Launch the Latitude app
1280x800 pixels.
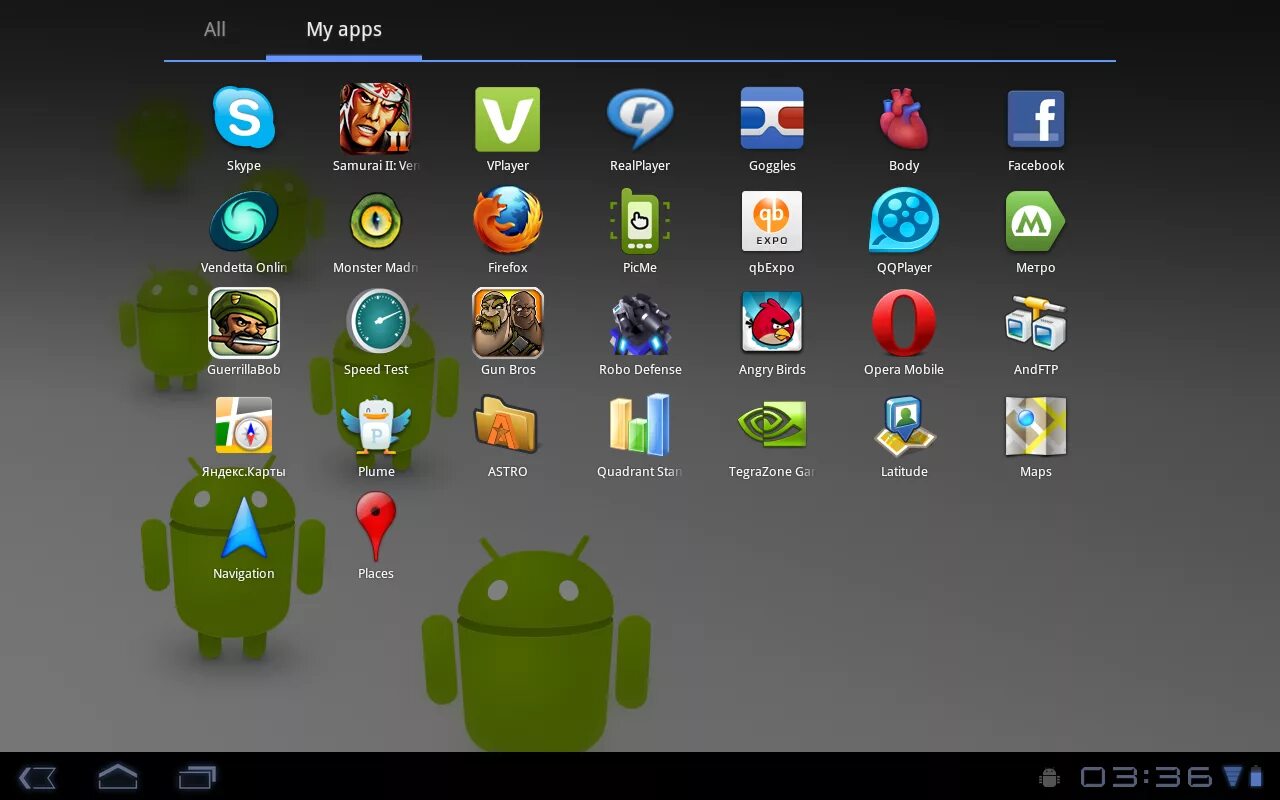[904, 425]
